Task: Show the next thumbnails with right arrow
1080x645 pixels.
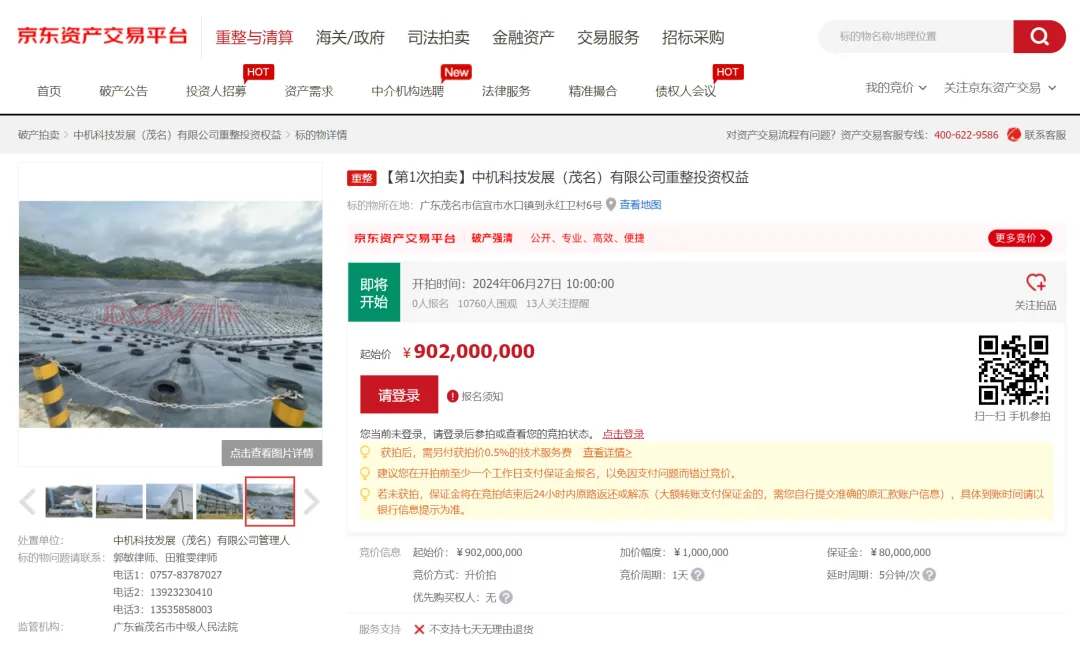Action: click(311, 502)
